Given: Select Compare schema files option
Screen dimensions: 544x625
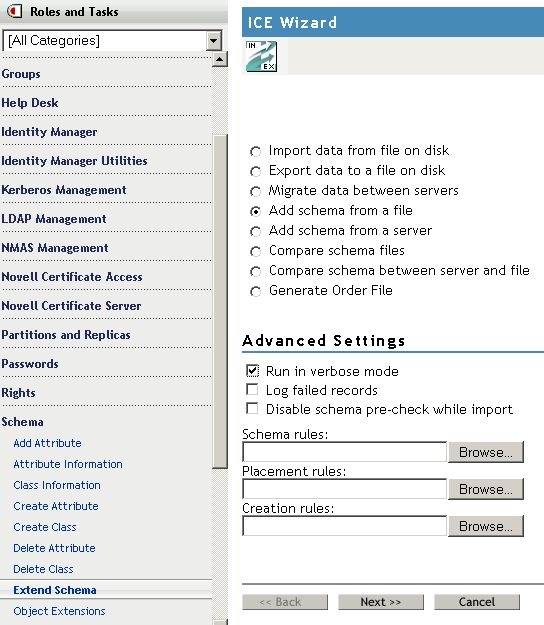Looking at the screenshot, I should [255, 252].
